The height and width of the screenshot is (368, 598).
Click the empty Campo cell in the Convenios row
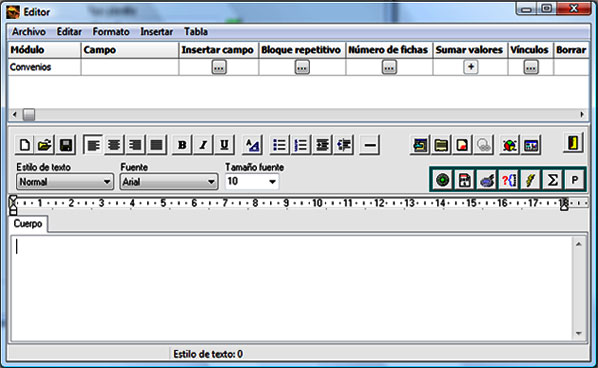[130, 67]
